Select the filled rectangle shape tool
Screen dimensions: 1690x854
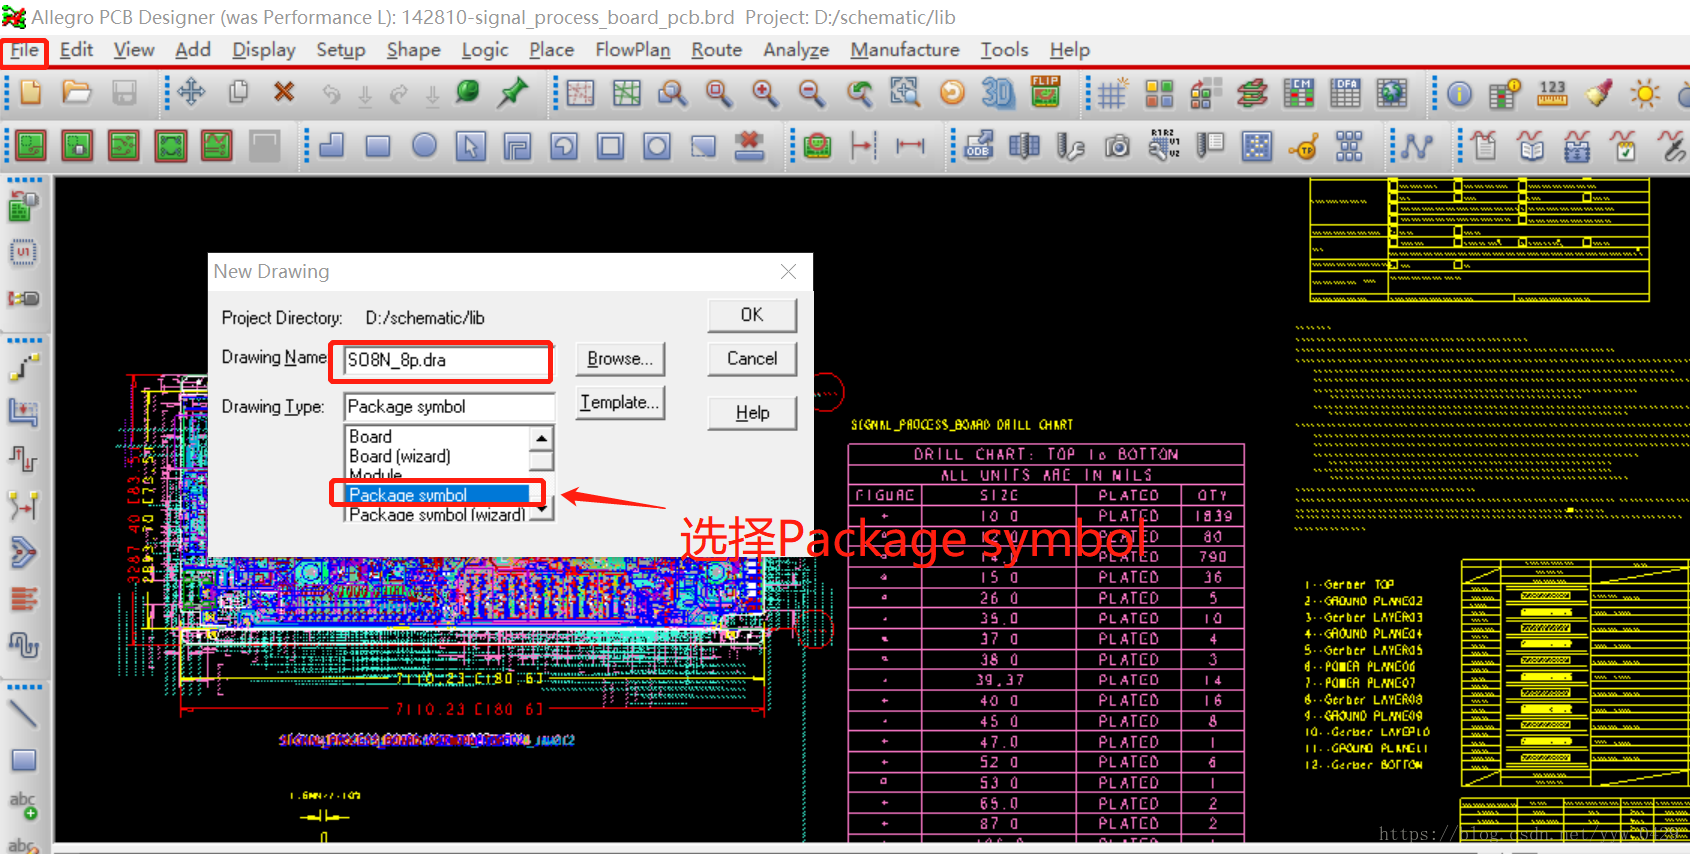pos(378,146)
